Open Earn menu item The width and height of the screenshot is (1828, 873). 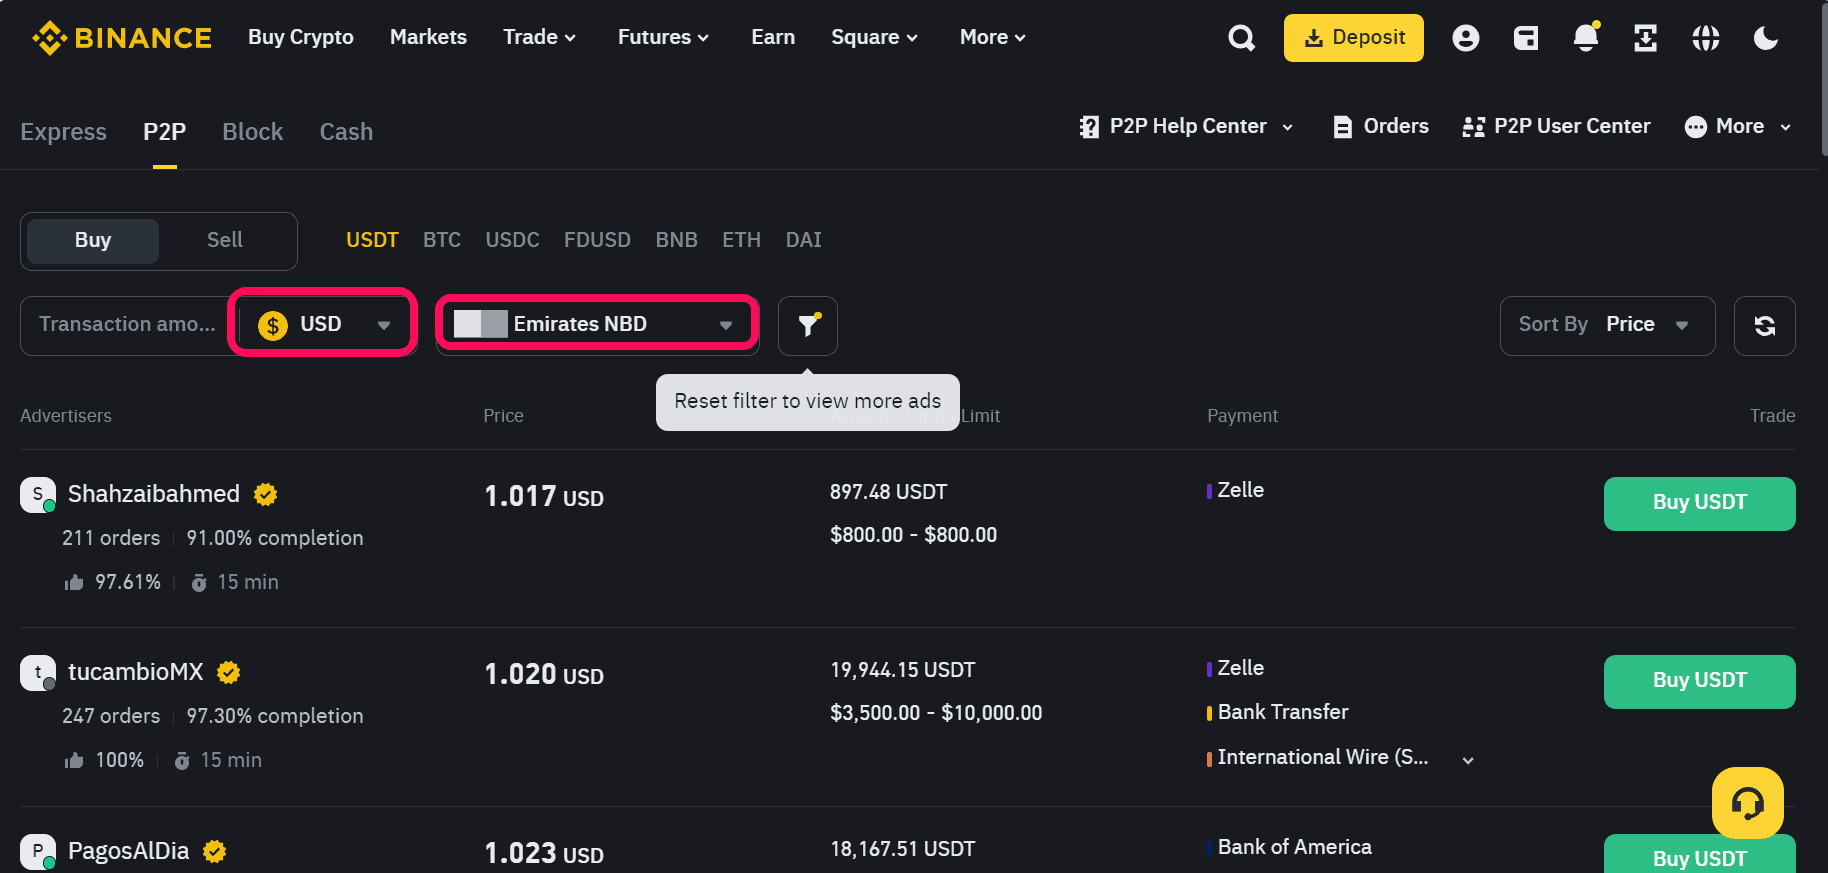[x=773, y=37]
